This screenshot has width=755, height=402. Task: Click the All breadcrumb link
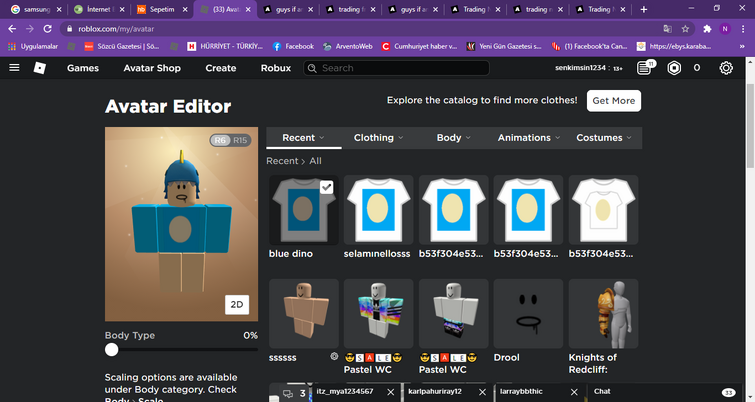coord(315,161)
